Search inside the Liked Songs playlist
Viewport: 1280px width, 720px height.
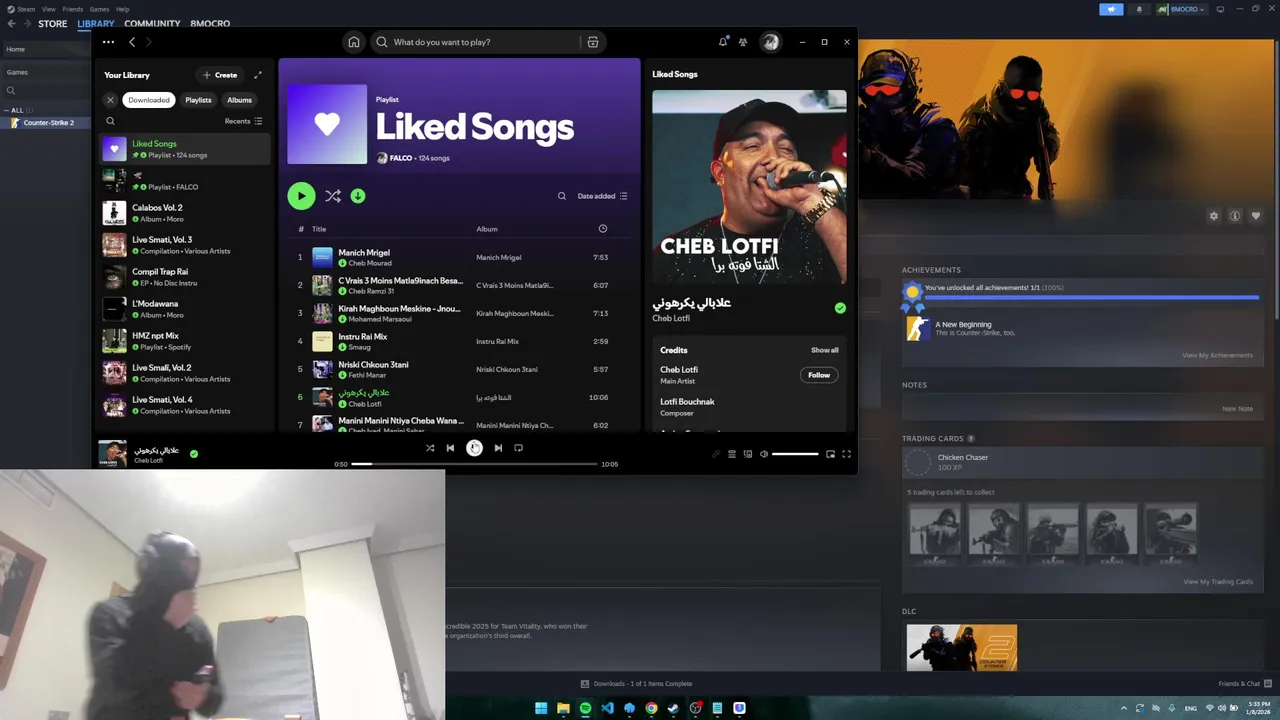[562, 196]
